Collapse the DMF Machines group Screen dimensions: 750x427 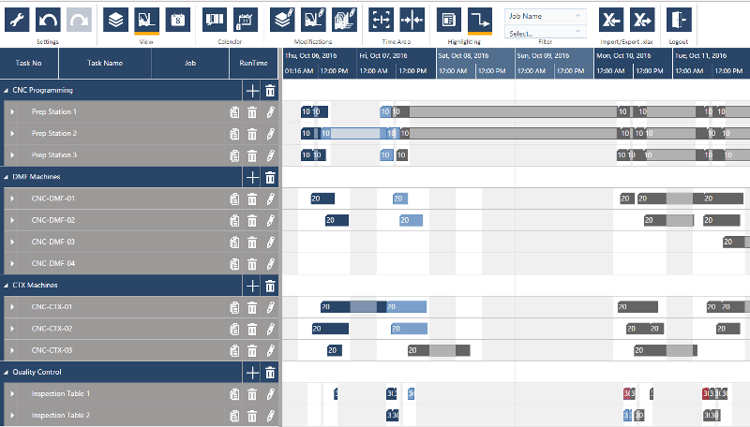pyautogui.click(x=6, y=177)
